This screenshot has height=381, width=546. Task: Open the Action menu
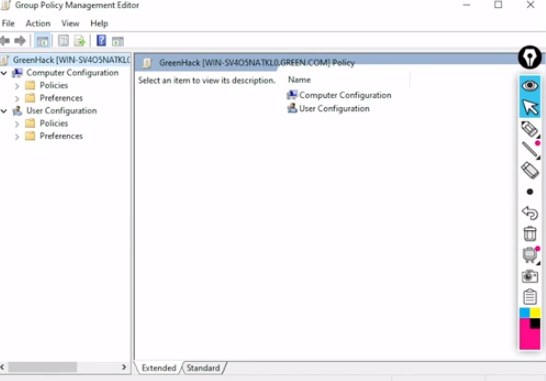(38, 23)
